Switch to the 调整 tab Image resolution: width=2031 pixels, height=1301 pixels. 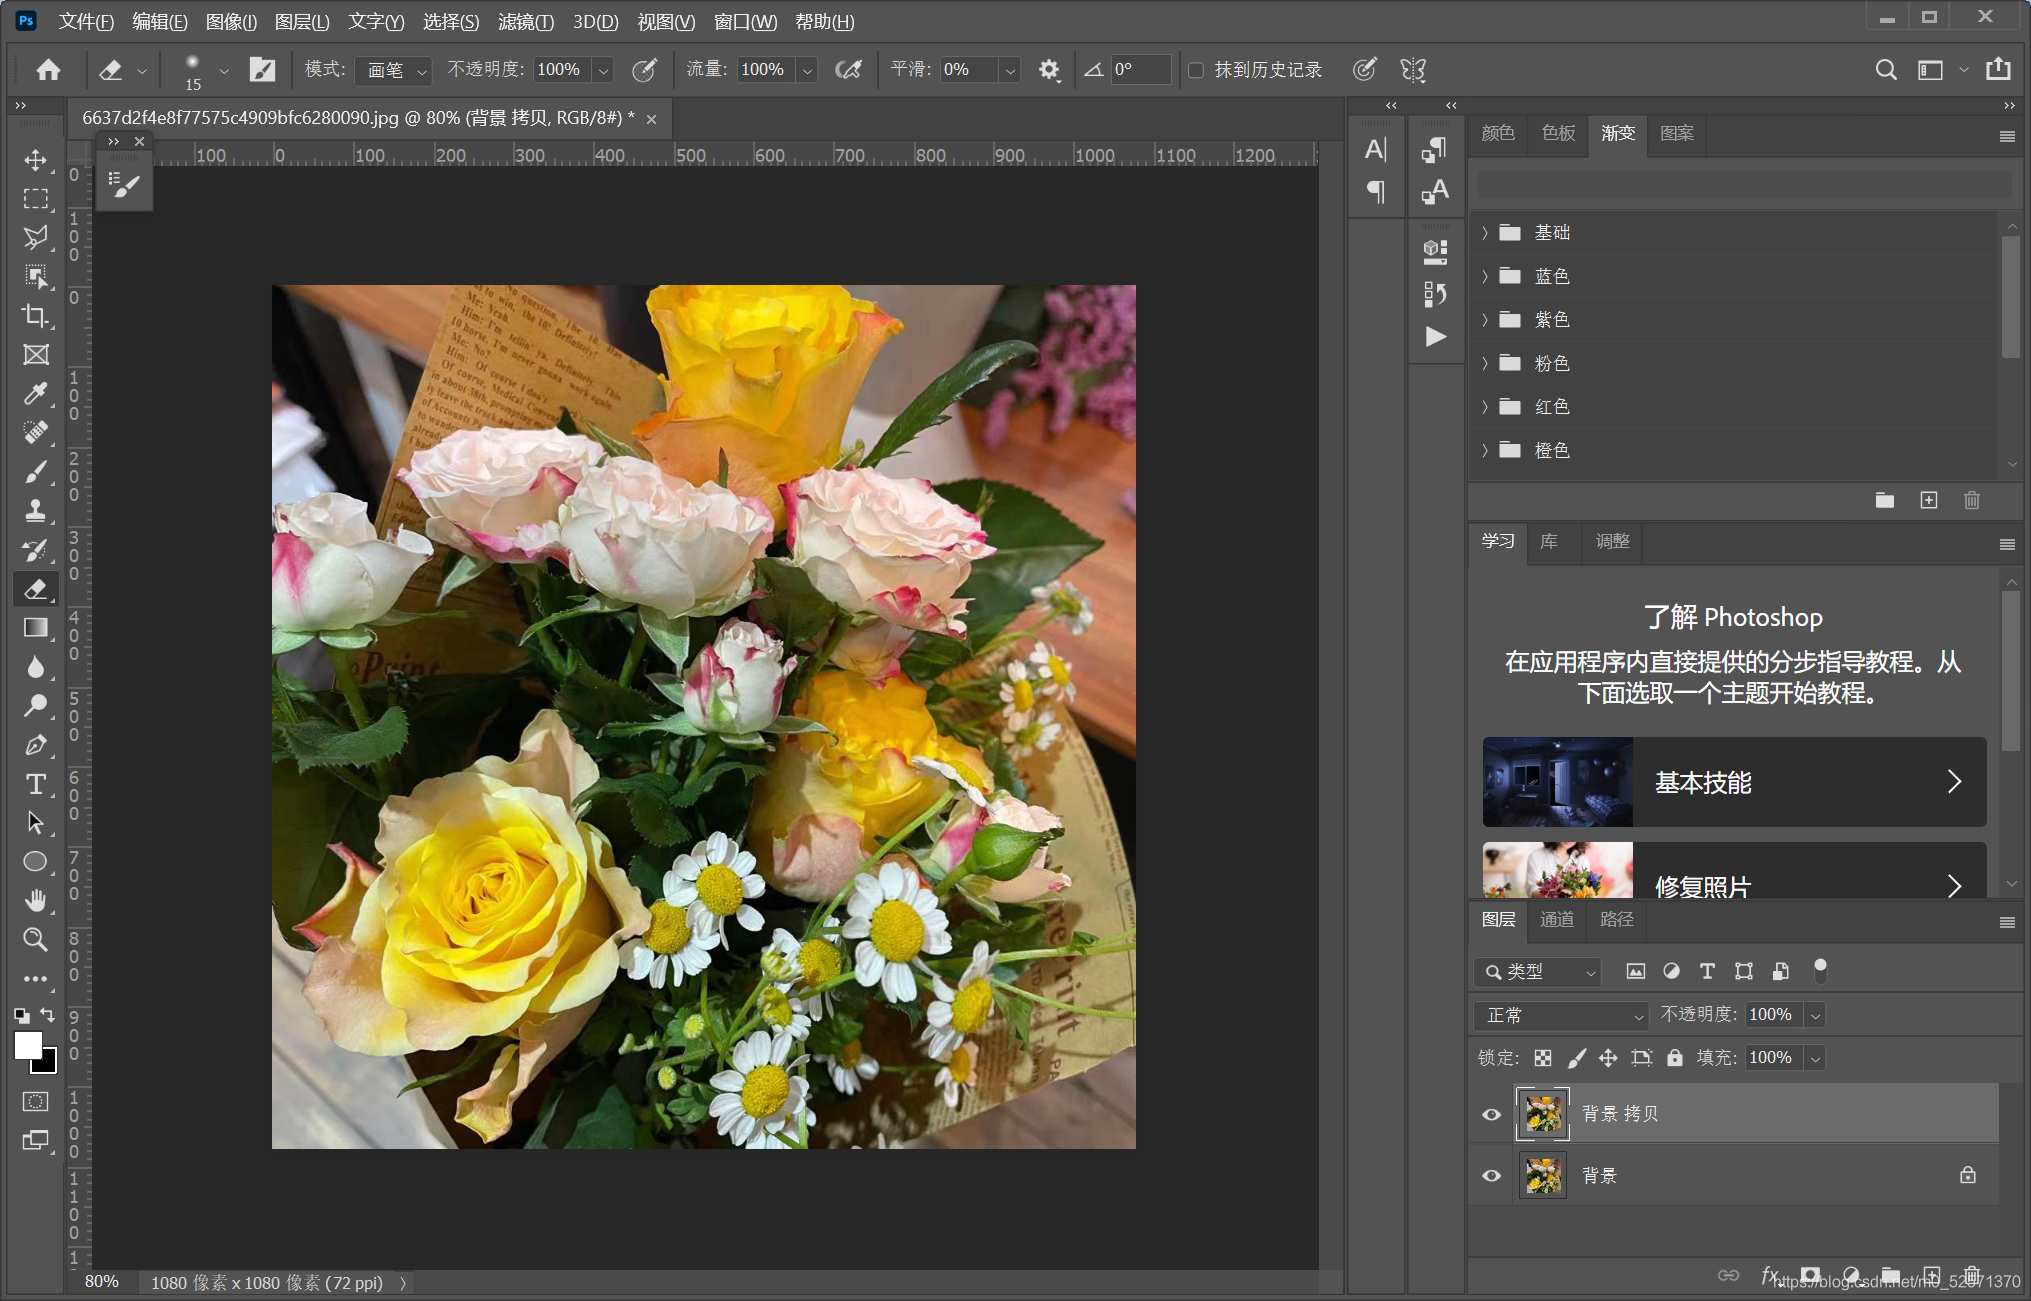click(x=1612, y=541)
